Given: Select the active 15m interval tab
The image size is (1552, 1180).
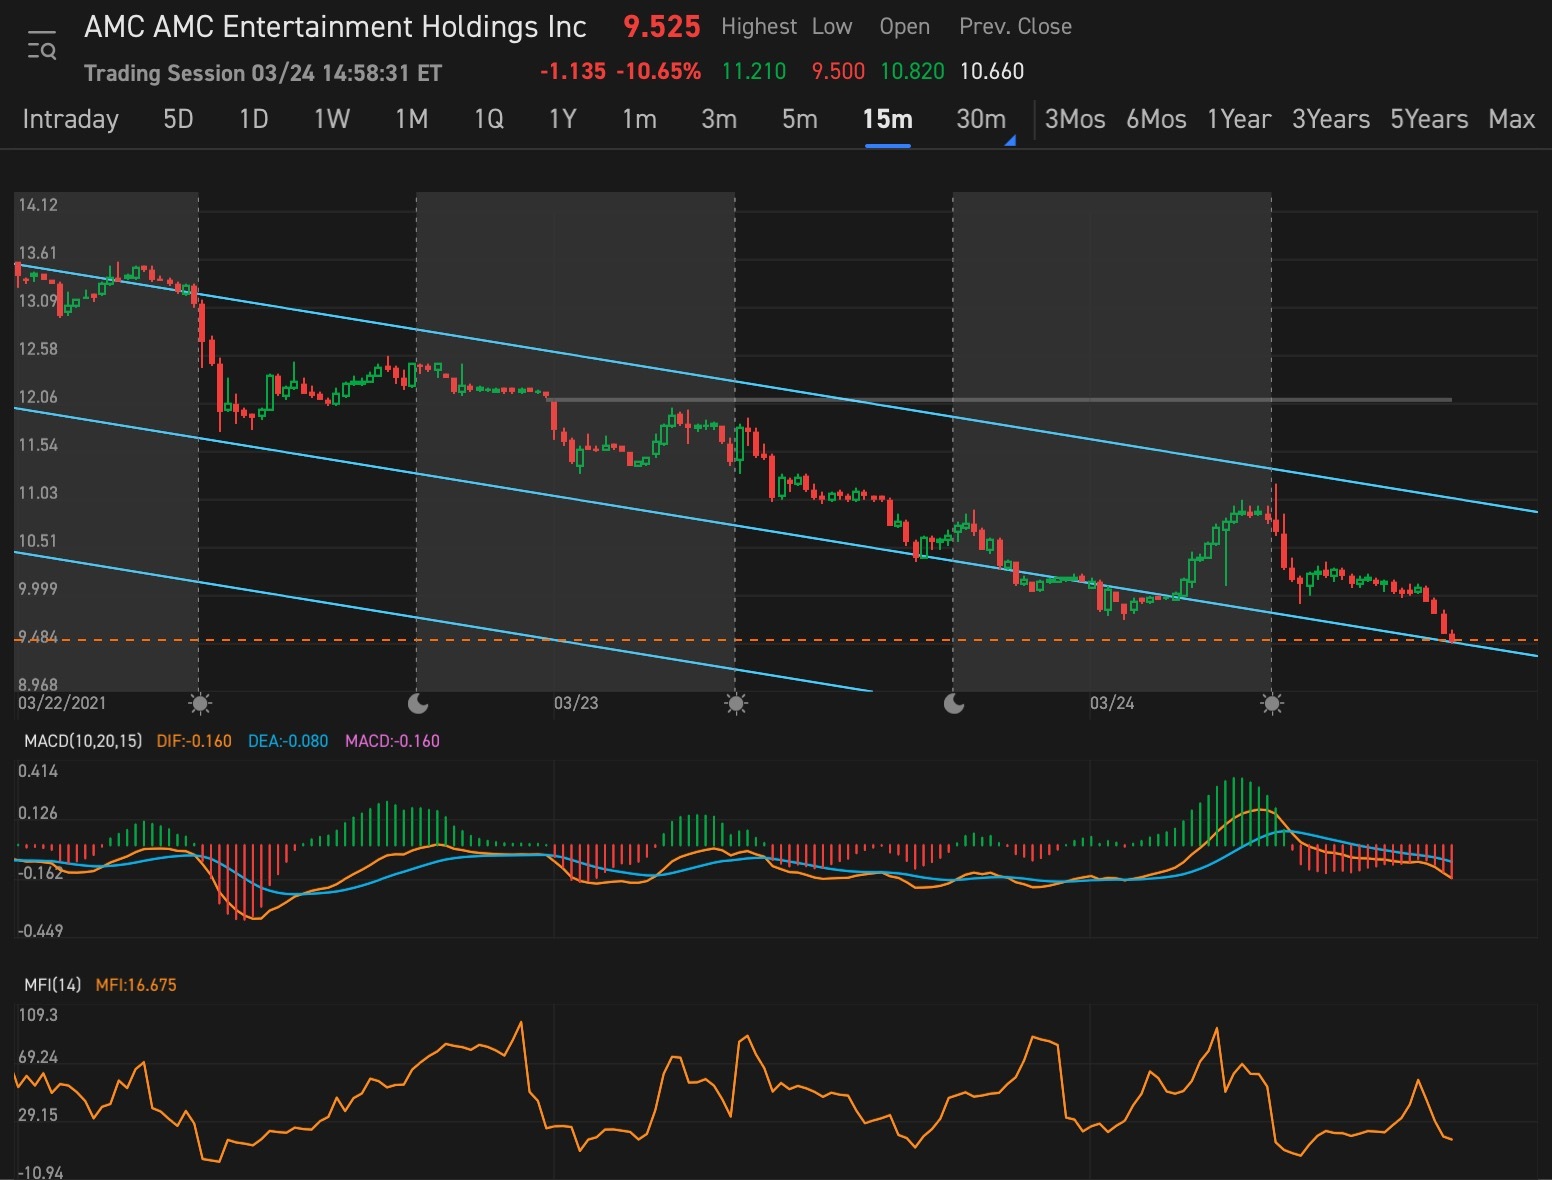Looking at the screenshot, I should [888, 119].
